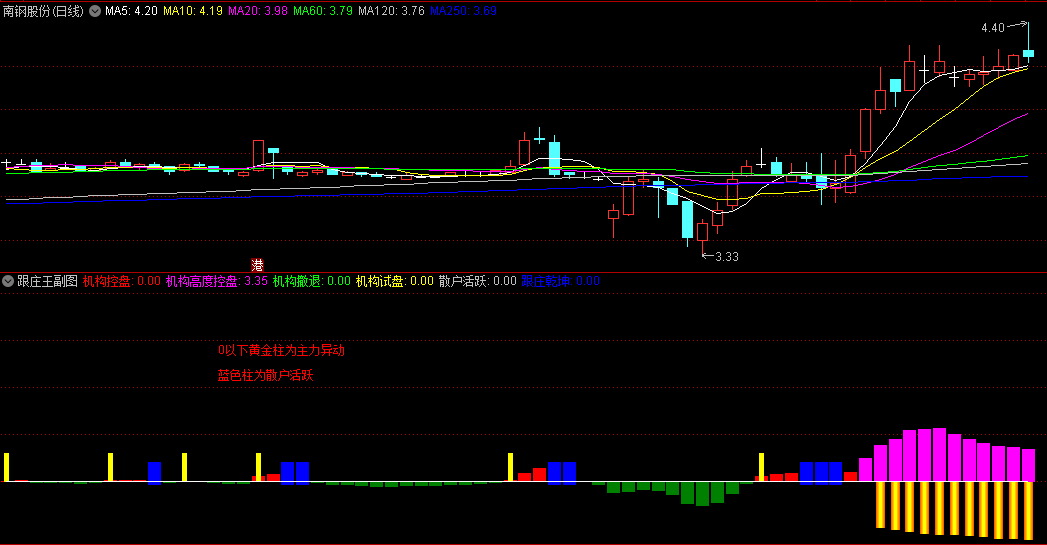Select the 机构控盘: 0.00 value
Viewport: 1047px width, 545px height.
click(122, 281)
